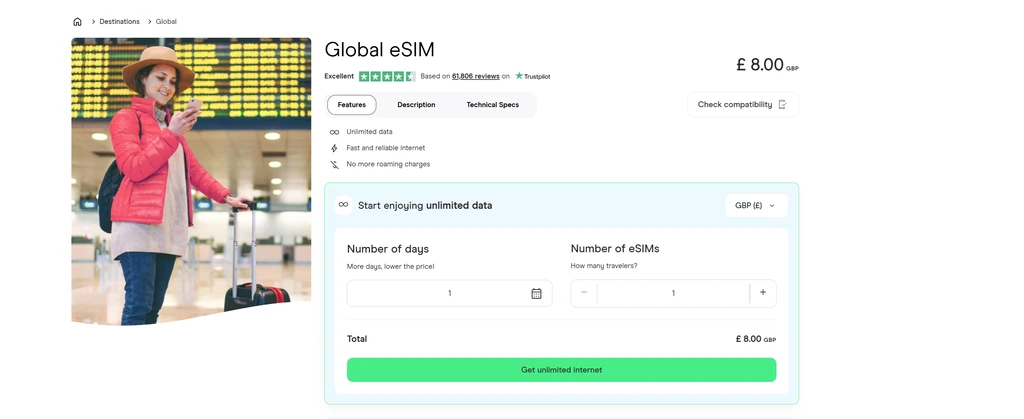Click 'Fast and reliable internet' text
The height and width of the screenshot is (419, 1024).
coord(386,148)
